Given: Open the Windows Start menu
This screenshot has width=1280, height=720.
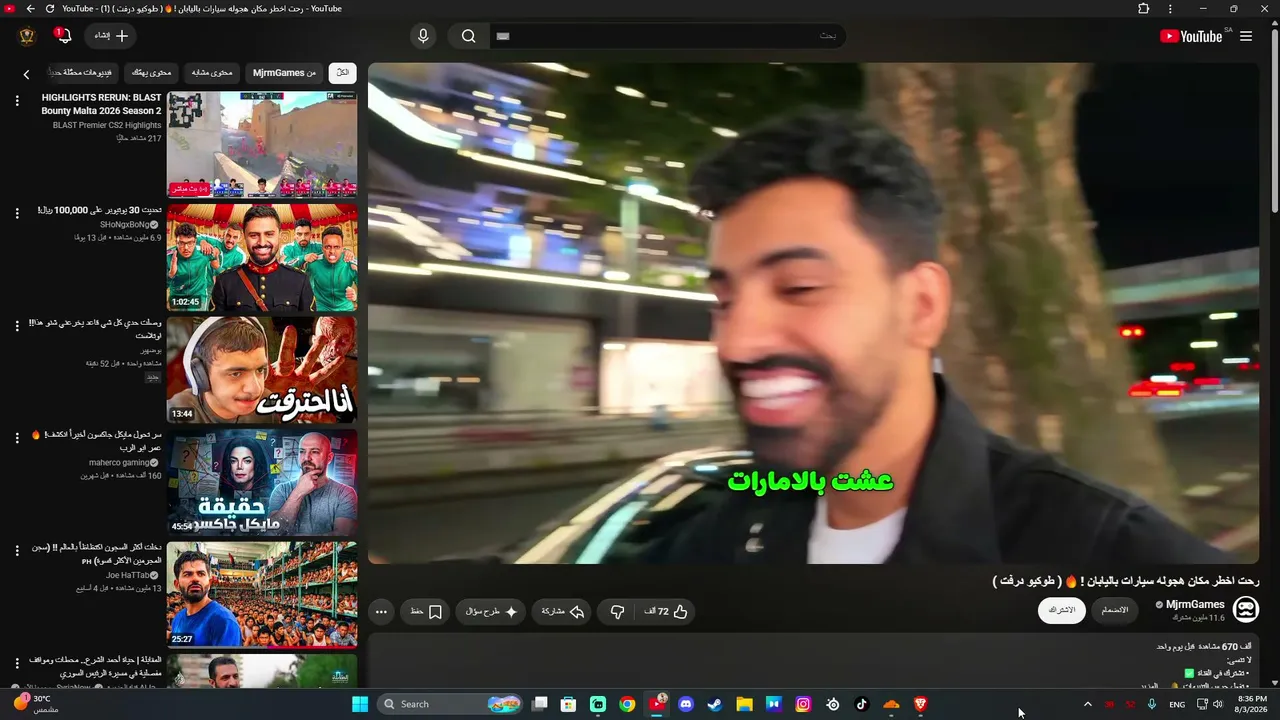Looking at the screenshot, I should pyautogui.click(x=360, y=704).
